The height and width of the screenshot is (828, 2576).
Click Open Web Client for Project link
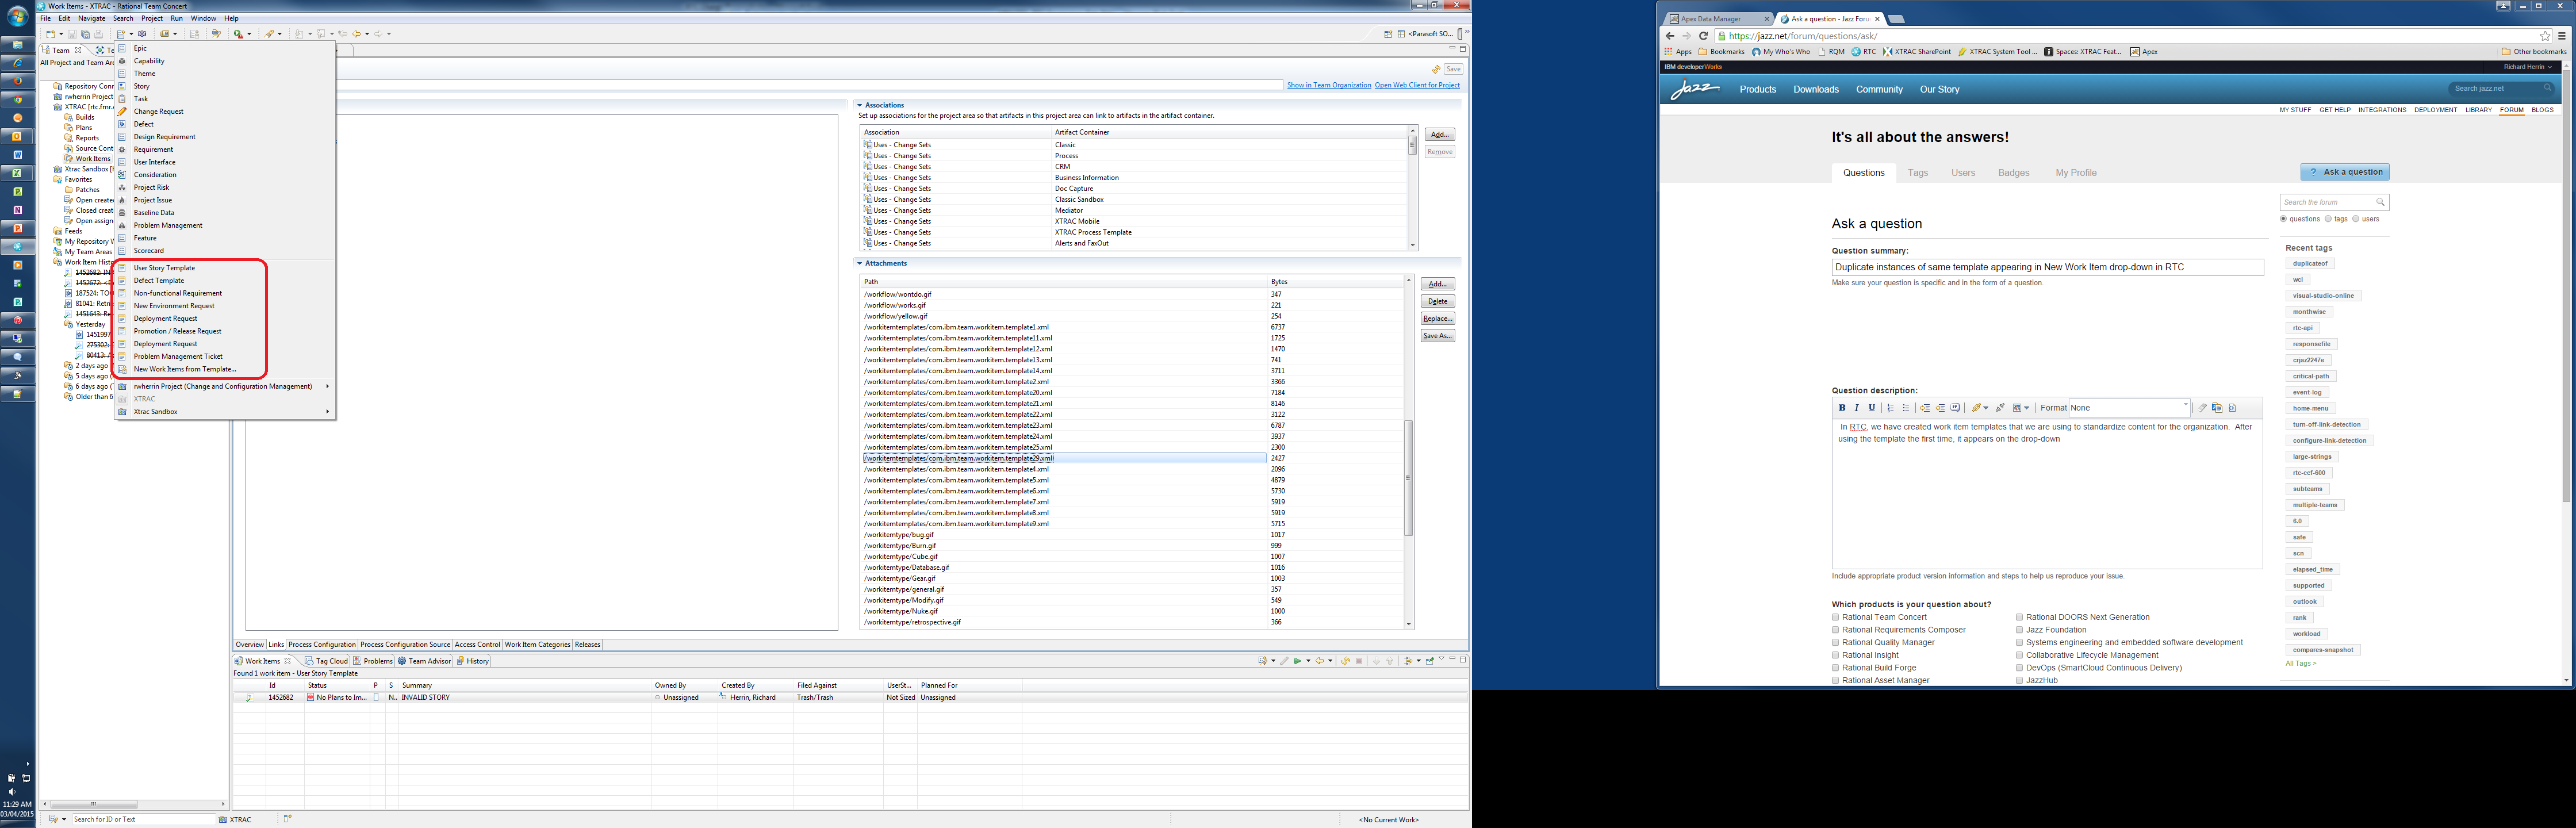(x=1417, y=85)
